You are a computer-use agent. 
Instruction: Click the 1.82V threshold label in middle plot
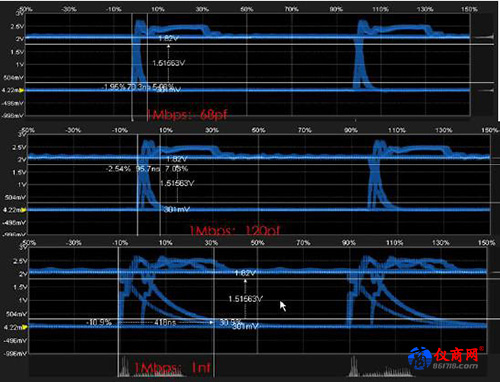coord(177,159)
